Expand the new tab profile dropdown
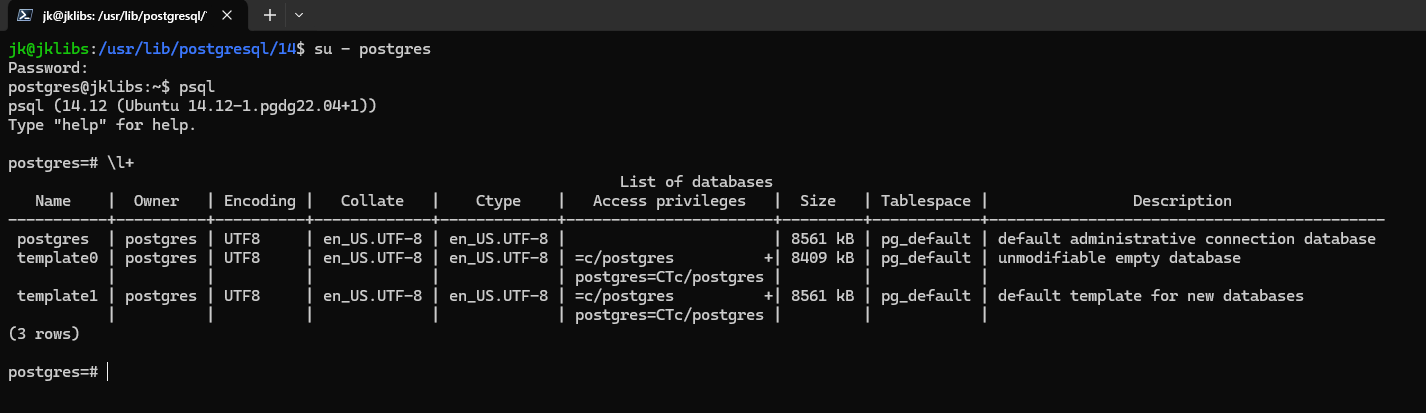Screen dimensions: 1426x413 coord(299,15)
